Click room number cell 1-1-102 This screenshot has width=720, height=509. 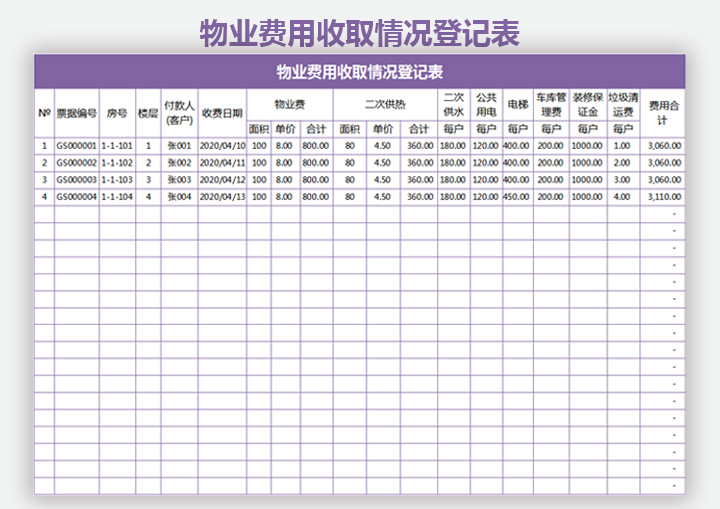click(117, 163)
